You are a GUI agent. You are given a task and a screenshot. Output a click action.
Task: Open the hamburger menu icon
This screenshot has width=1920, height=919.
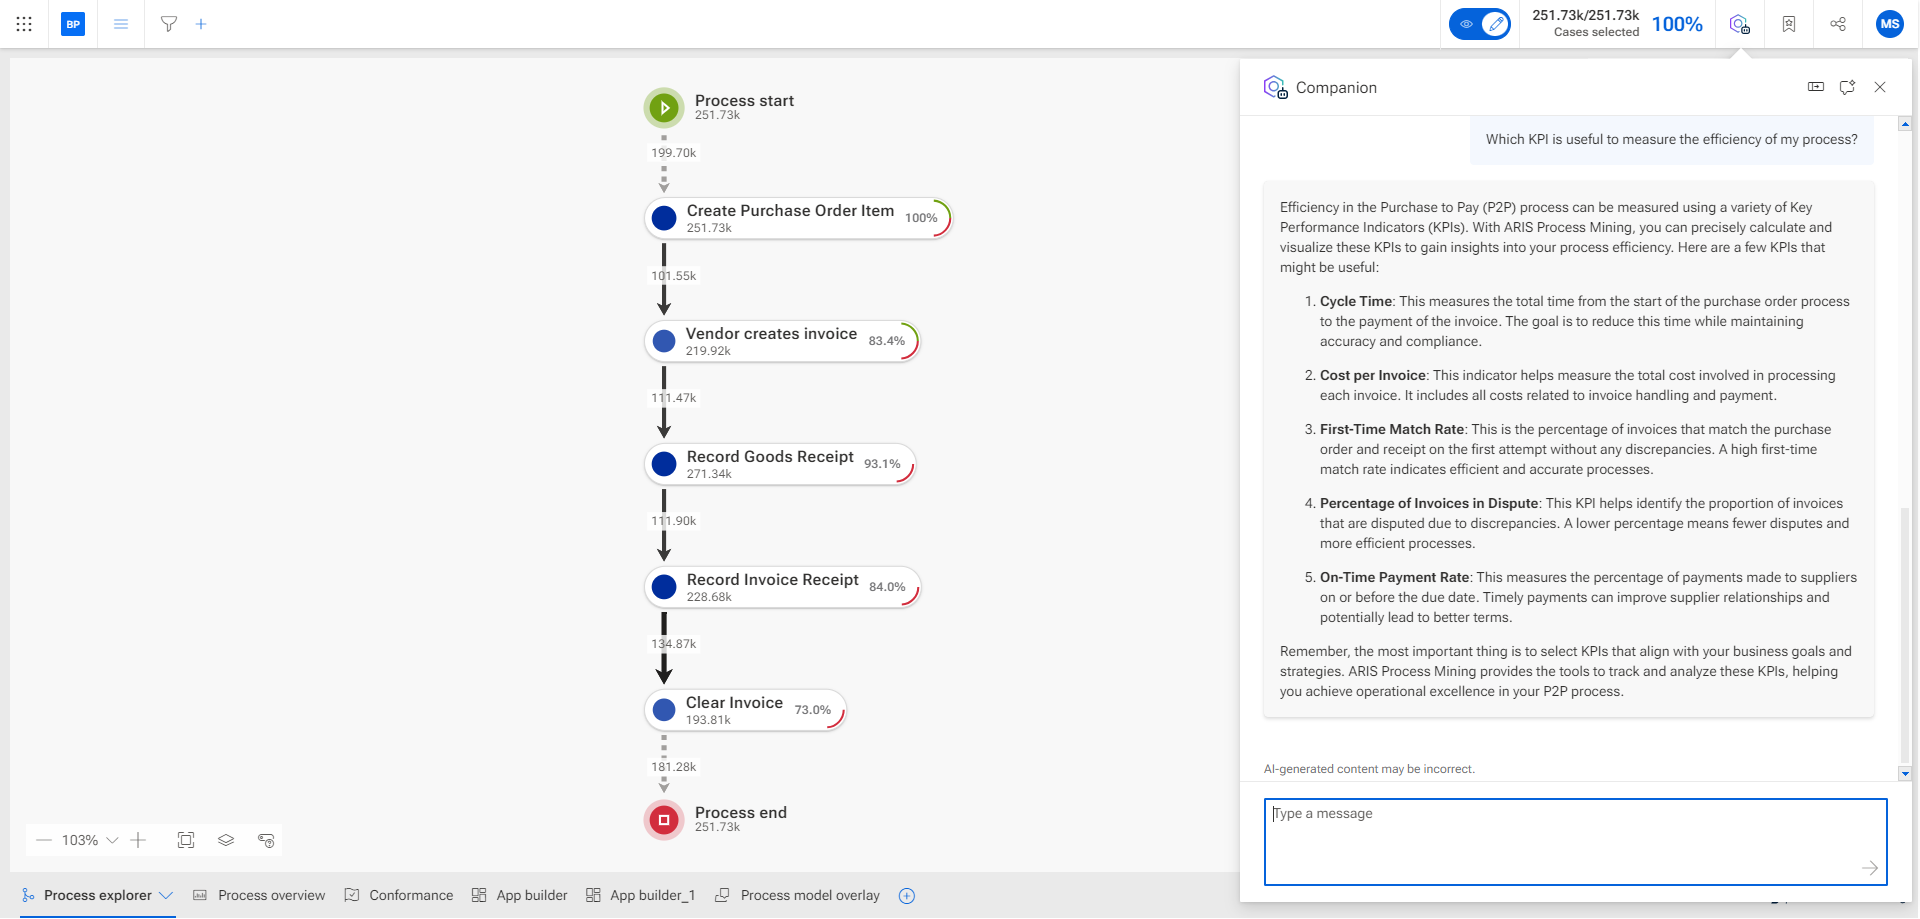tap(121, 24)
